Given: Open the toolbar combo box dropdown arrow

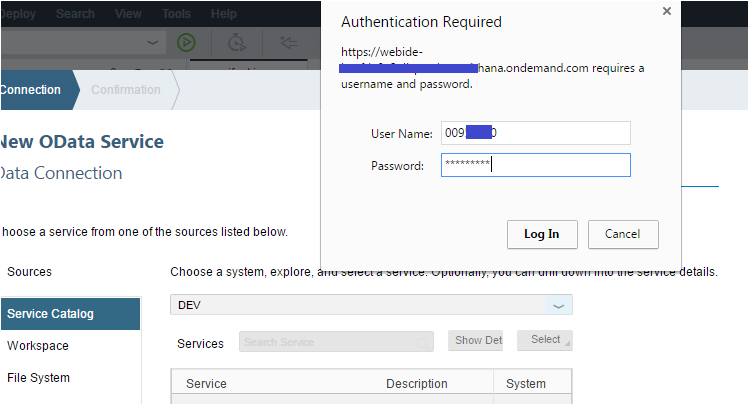Looking at the screenshot, I should tap(152, 43).
